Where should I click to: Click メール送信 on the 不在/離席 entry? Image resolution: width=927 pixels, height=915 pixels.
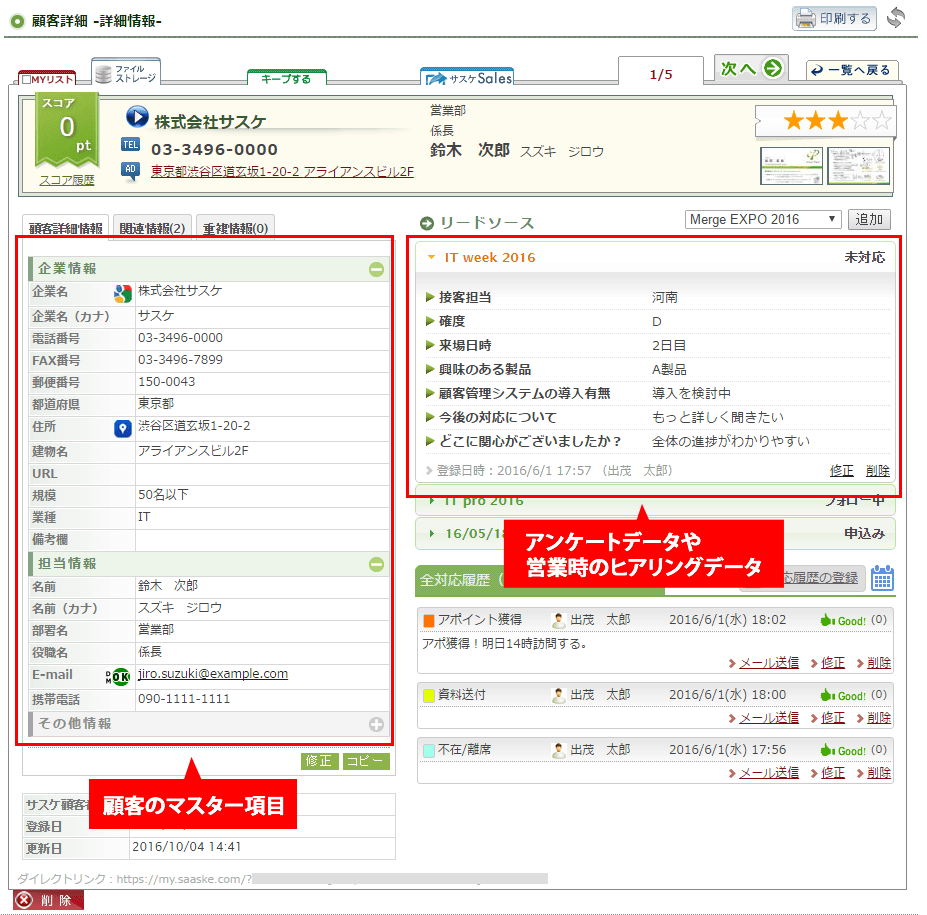coord(769,773)
